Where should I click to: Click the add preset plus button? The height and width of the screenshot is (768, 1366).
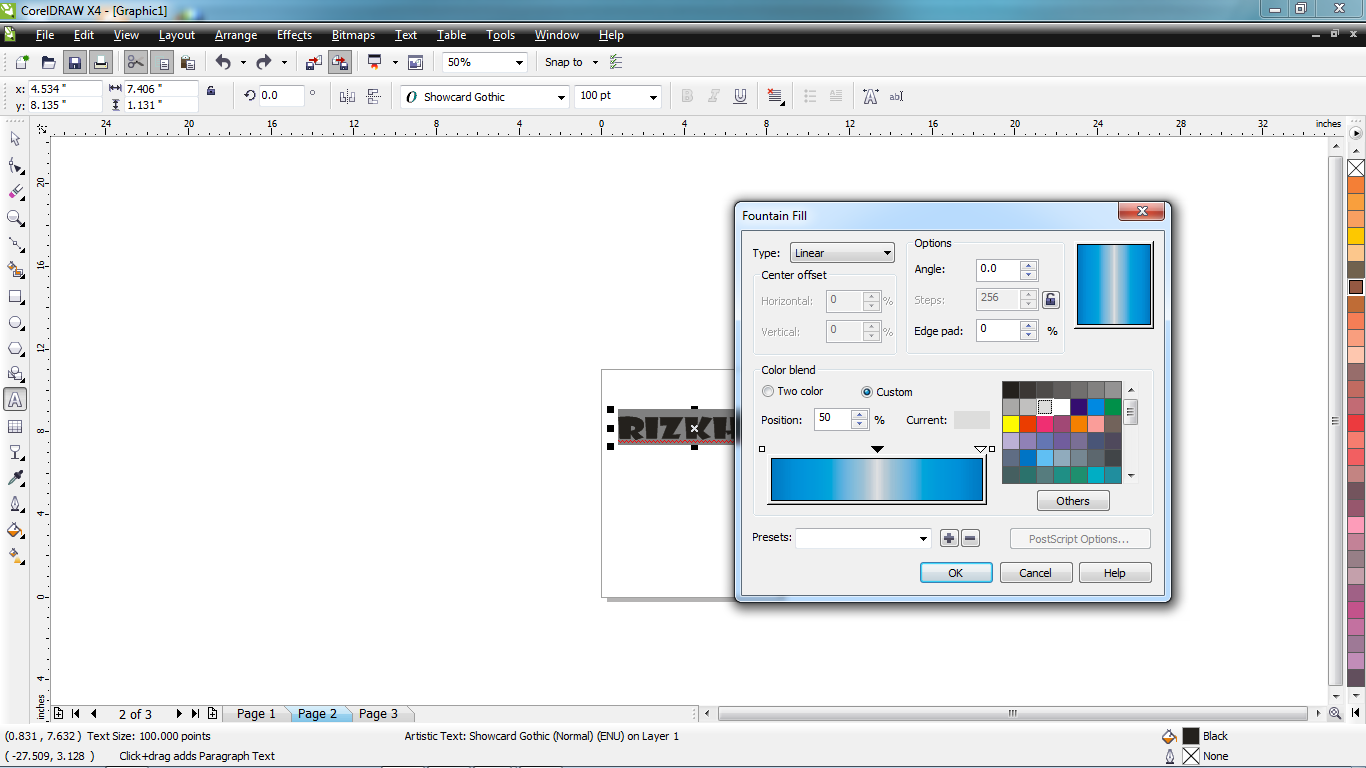pos(949,539)
